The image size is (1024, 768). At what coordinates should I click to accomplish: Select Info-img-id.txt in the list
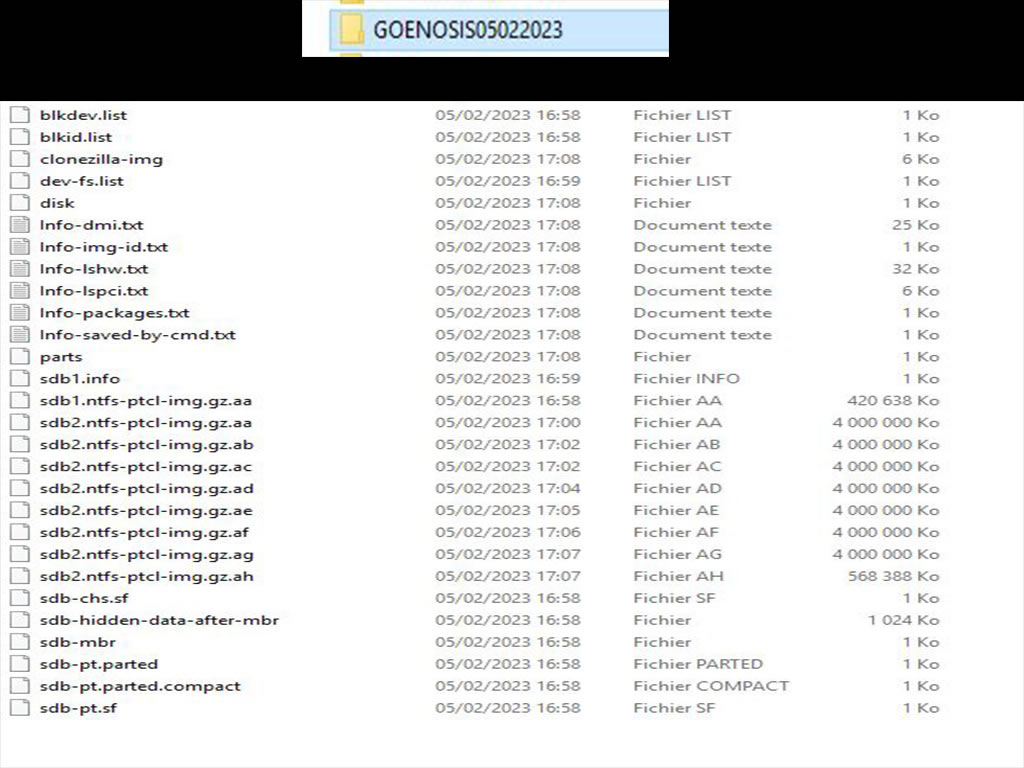point(104,247)
